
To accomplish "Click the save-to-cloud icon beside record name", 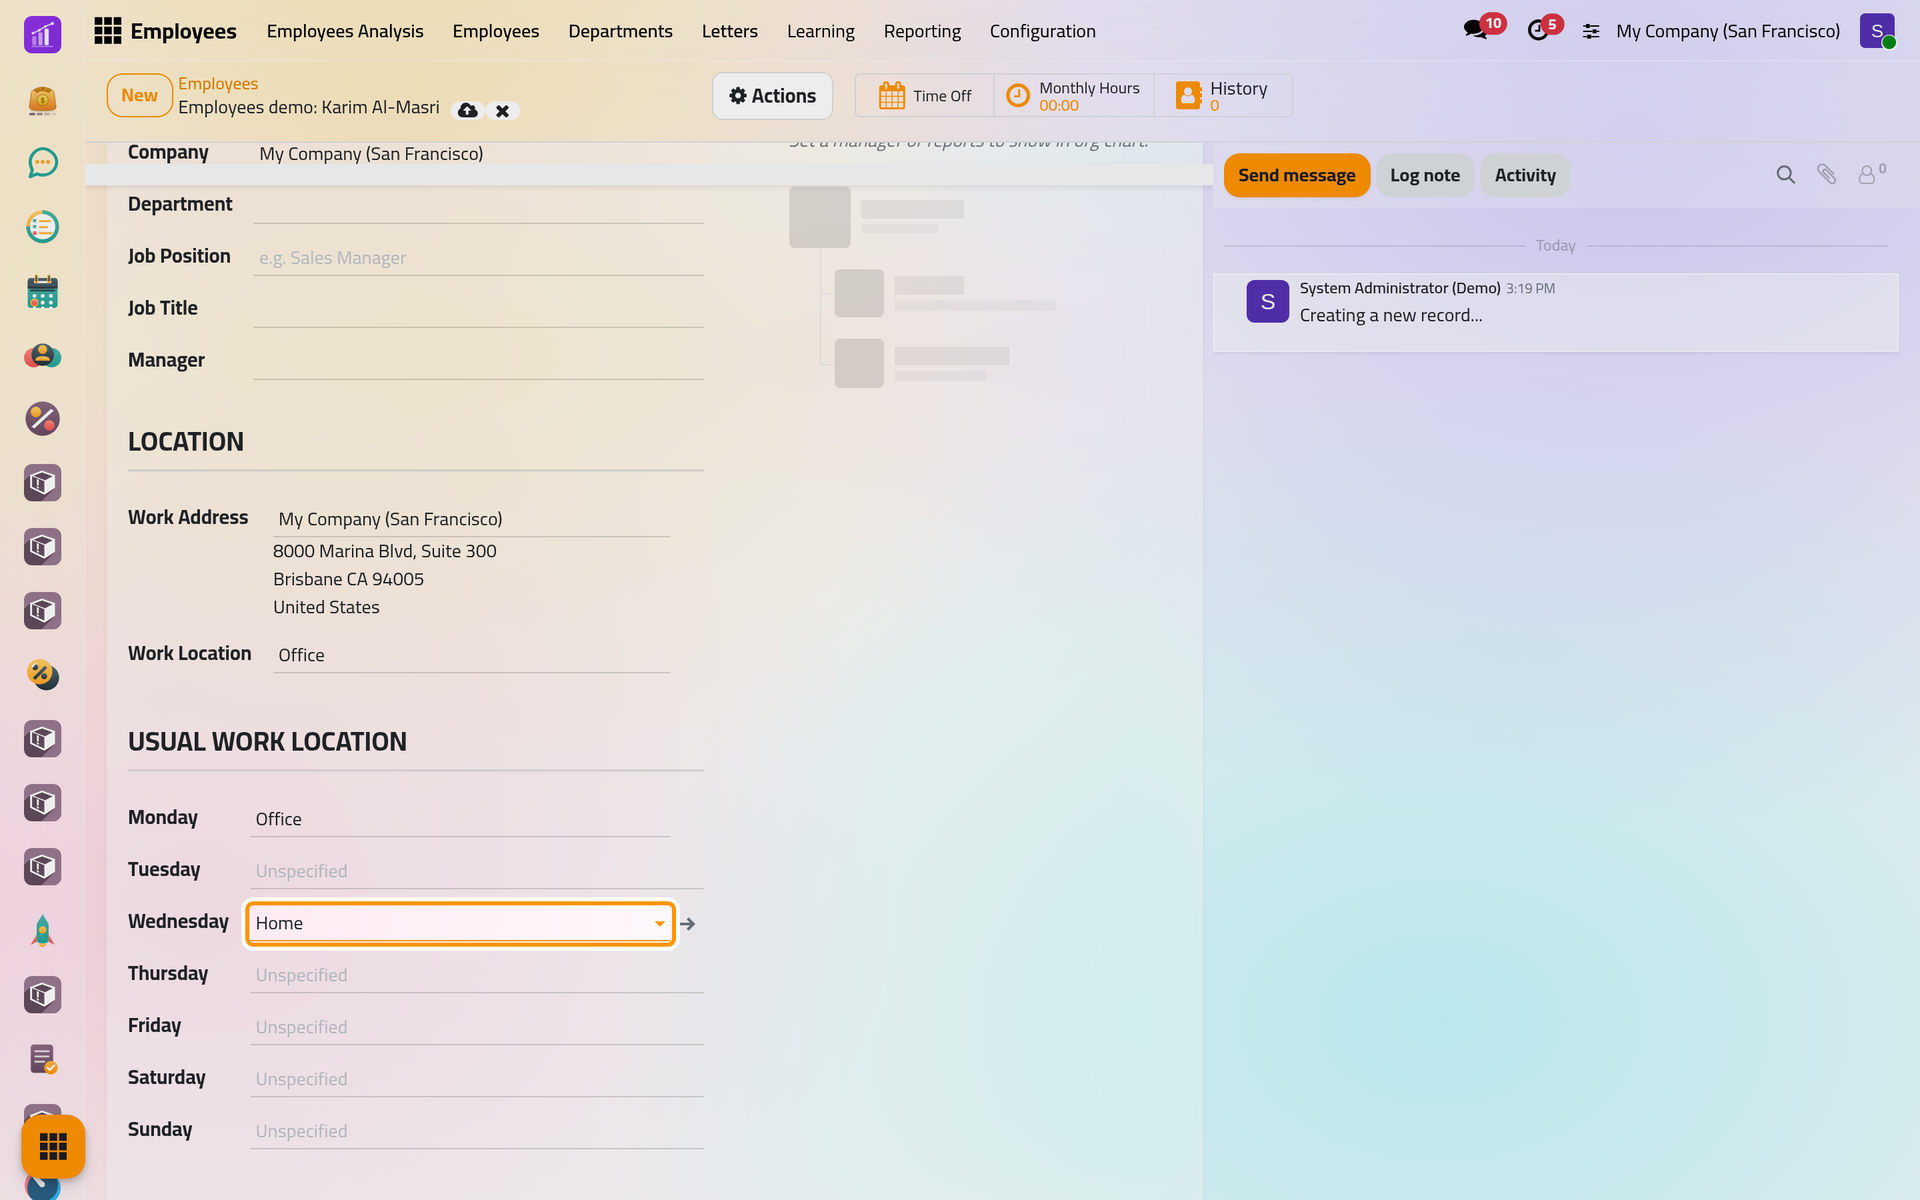I will pos(467,110).
